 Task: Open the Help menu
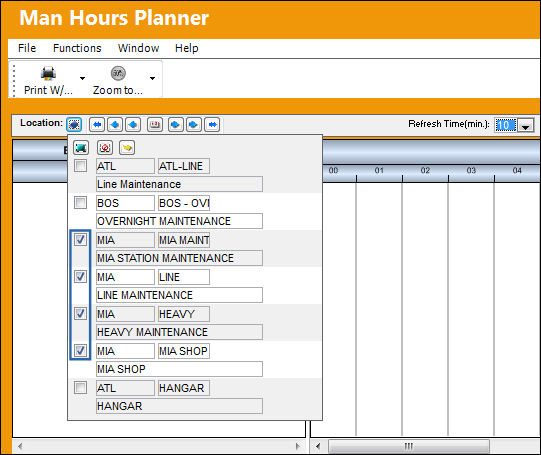pos(187,48)
